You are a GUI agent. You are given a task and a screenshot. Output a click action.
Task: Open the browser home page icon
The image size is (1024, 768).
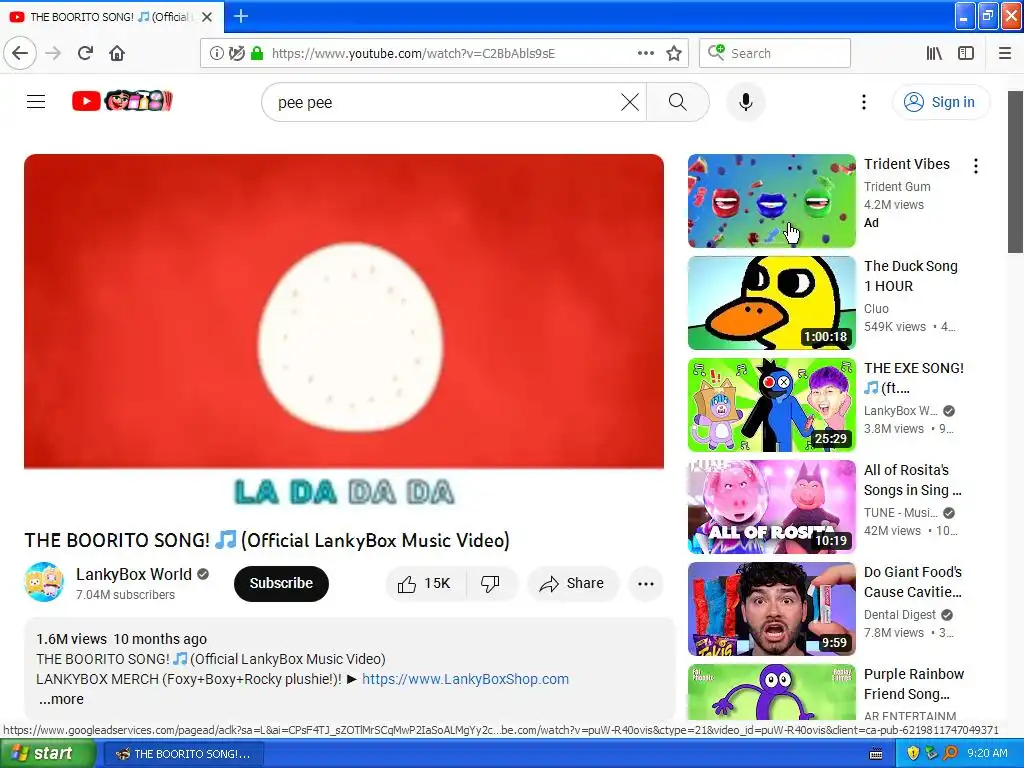pyautogui.click(x=117, y=54)
